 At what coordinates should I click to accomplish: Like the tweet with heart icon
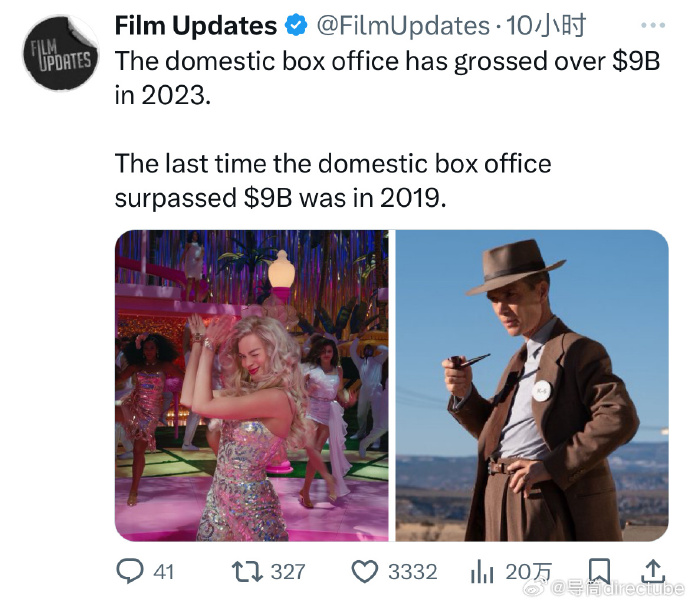(365, 572)
